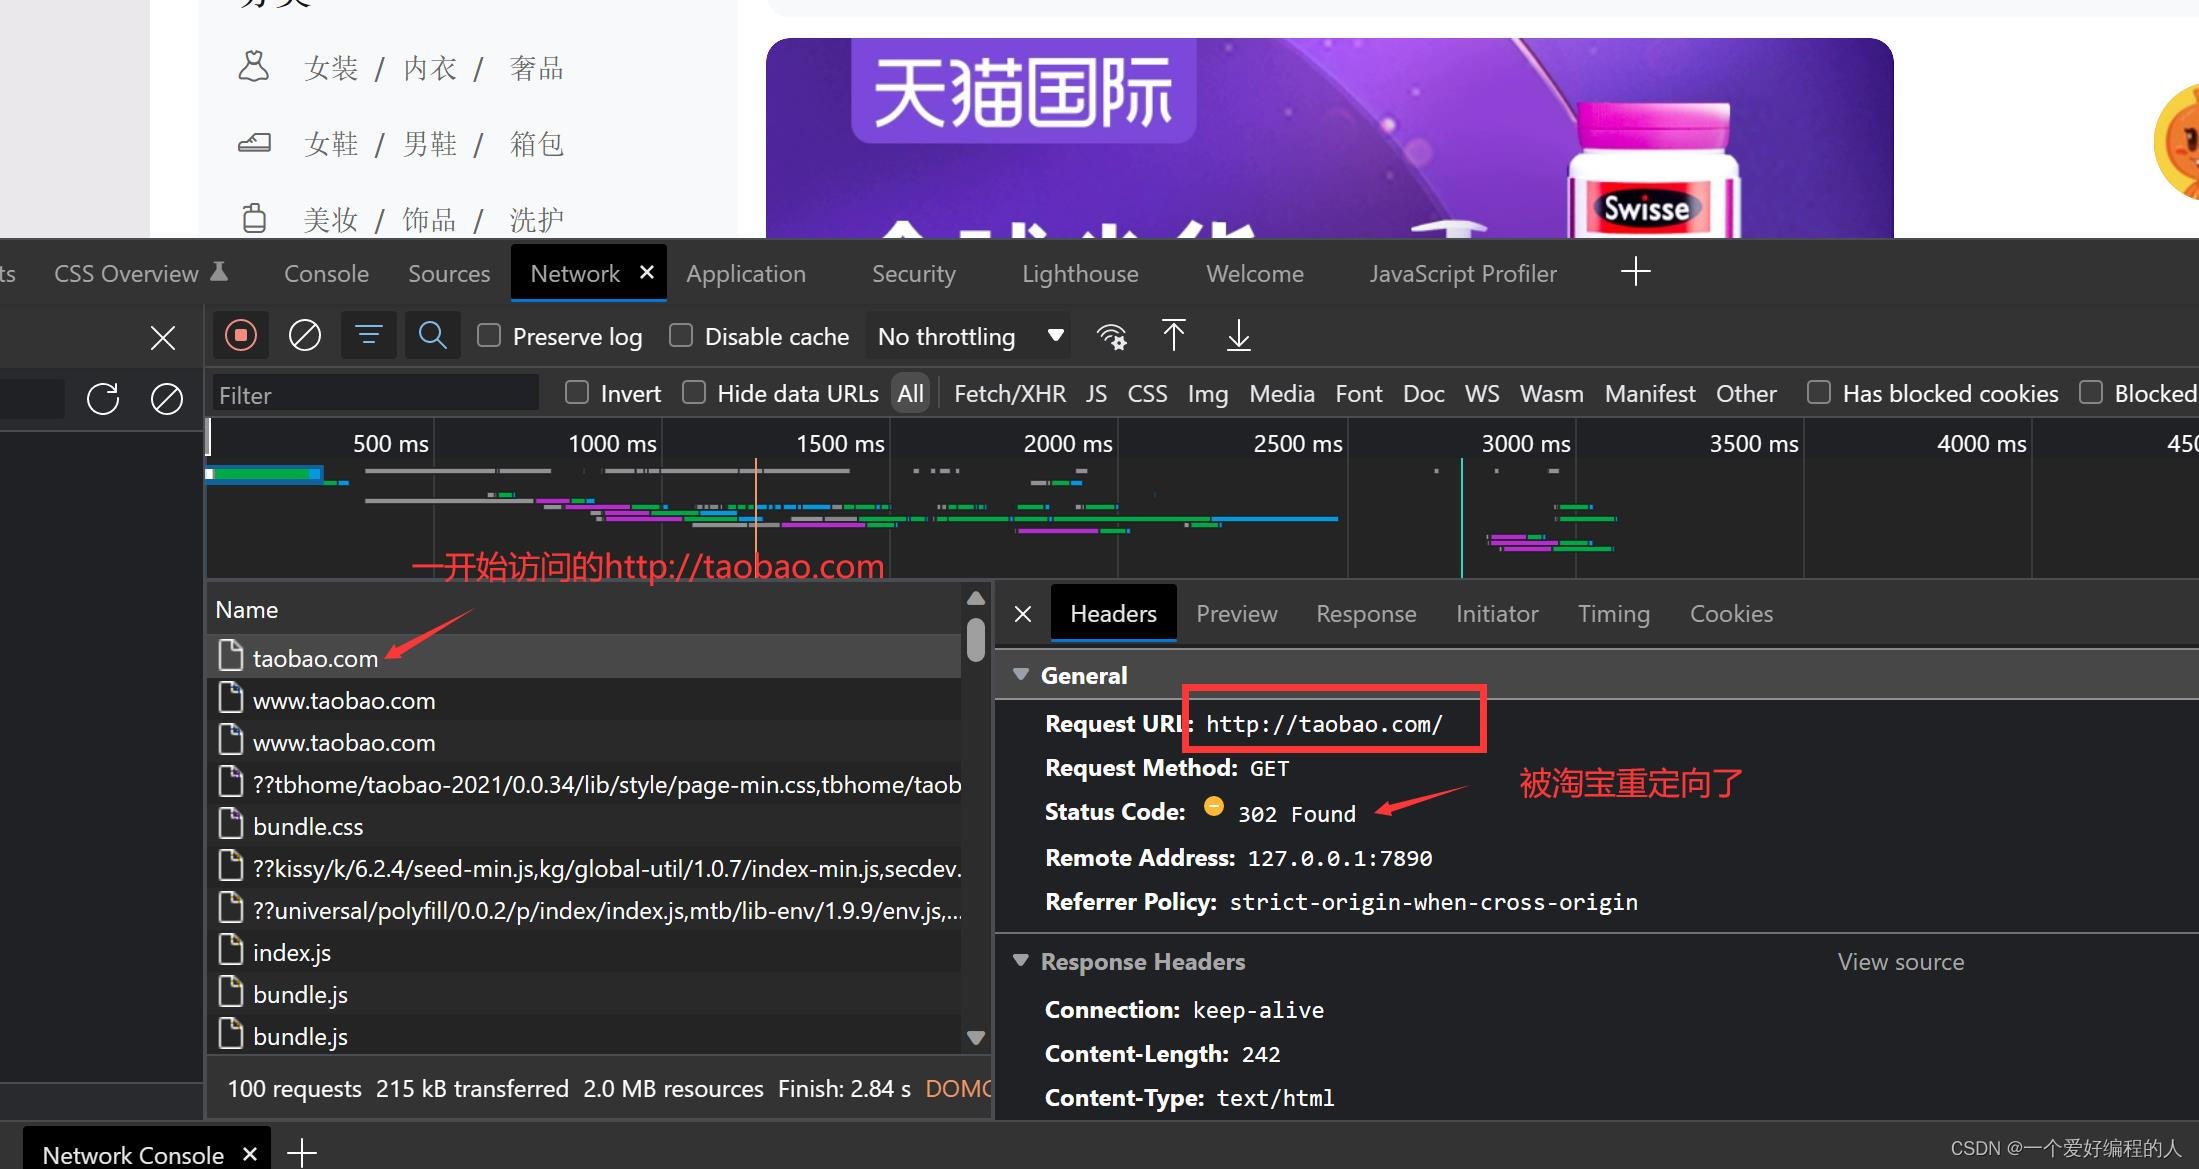Collapse the General section

click(1021, 674)
